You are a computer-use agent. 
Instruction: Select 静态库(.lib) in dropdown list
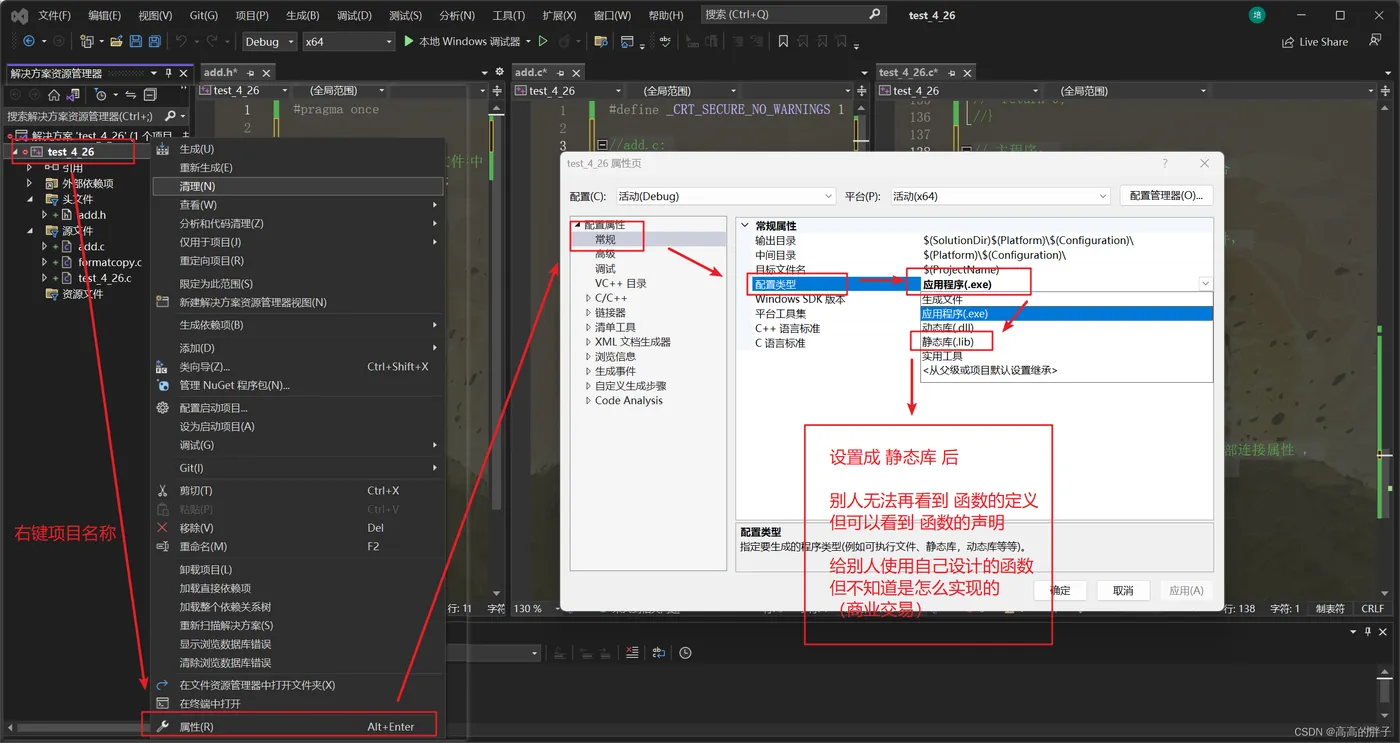pyautogui.click(x=1066, y=342)
